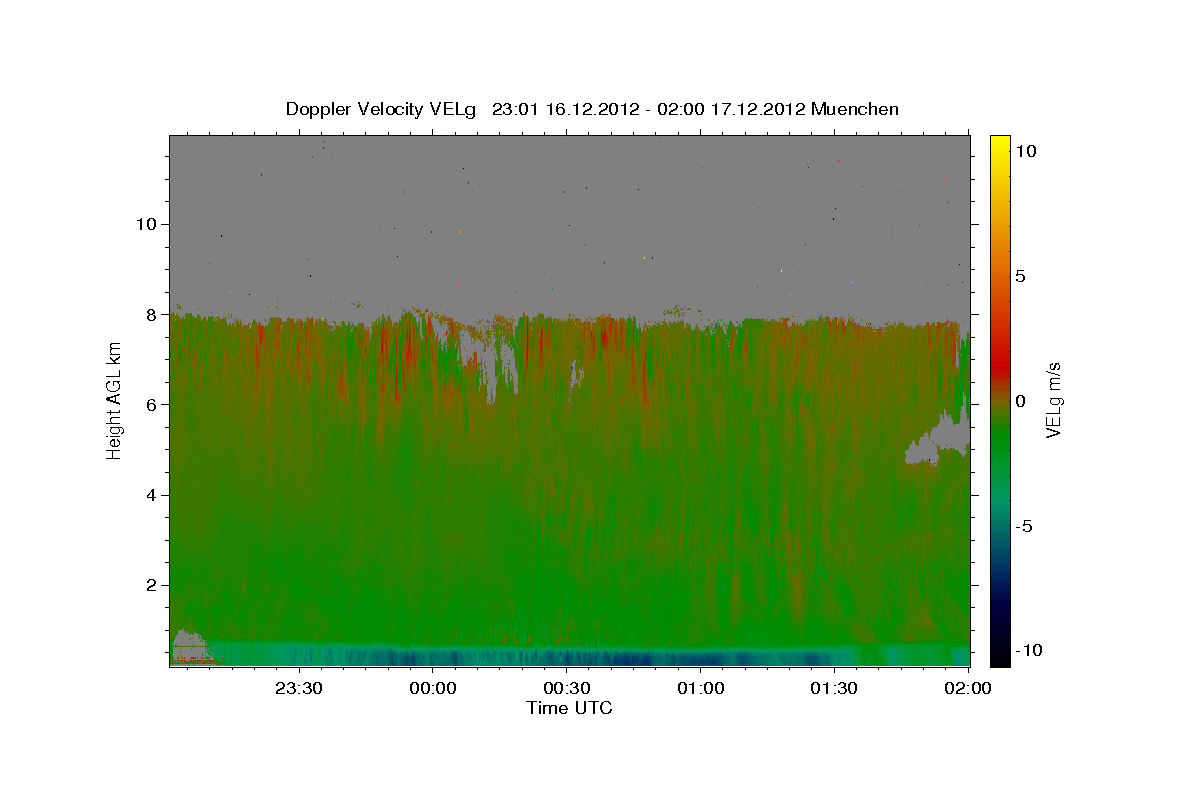1200x800 pixels.
Task: Click the colorbar value 10 label
Action: 1027,151
